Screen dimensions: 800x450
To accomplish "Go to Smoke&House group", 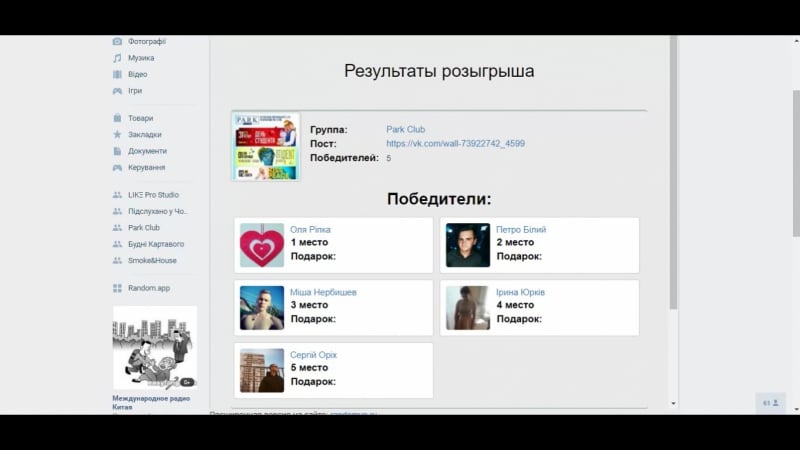I will point(152,260).
